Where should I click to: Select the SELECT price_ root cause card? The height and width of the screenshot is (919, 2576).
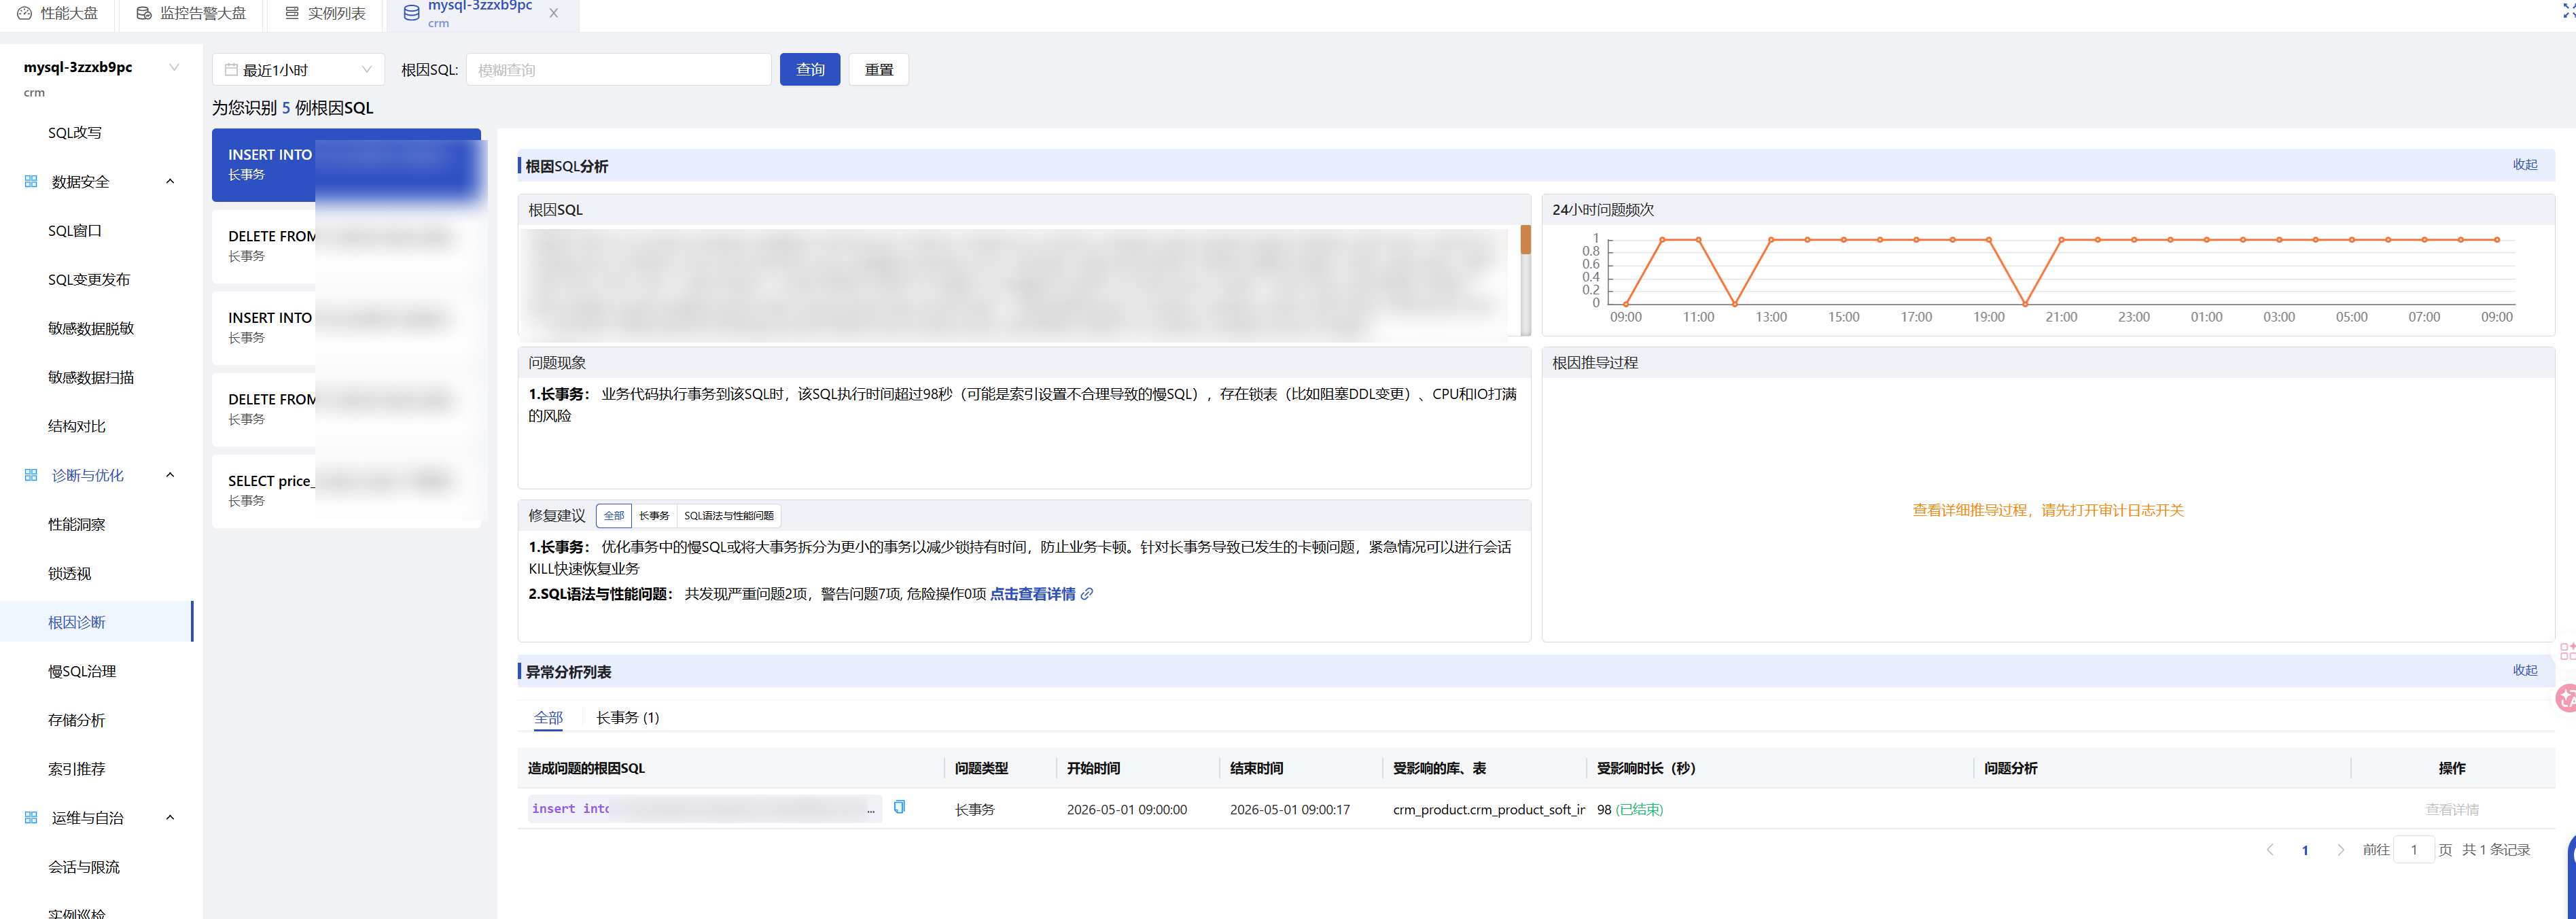(x=346, y=491)
